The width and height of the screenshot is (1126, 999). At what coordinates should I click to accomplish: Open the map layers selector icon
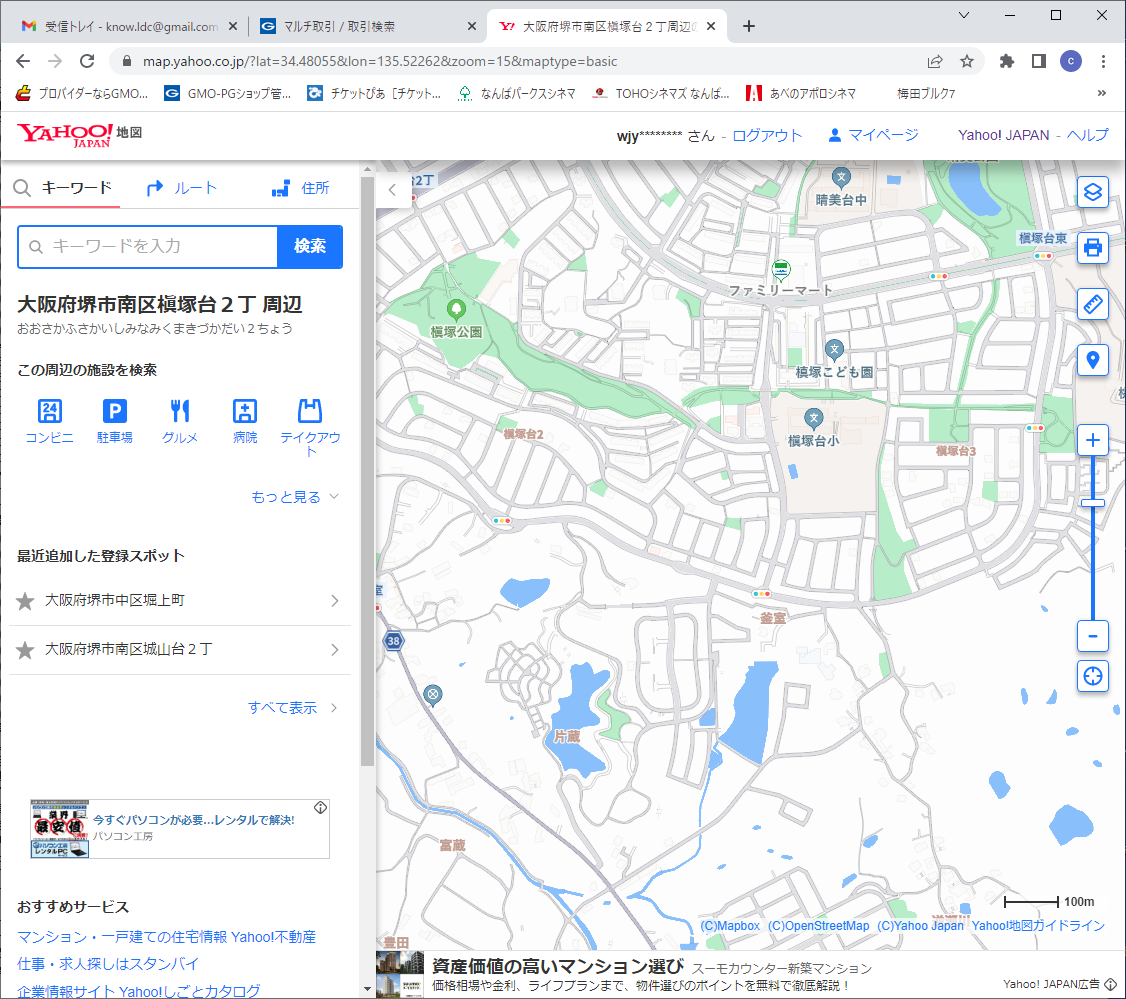(1093, 191)
